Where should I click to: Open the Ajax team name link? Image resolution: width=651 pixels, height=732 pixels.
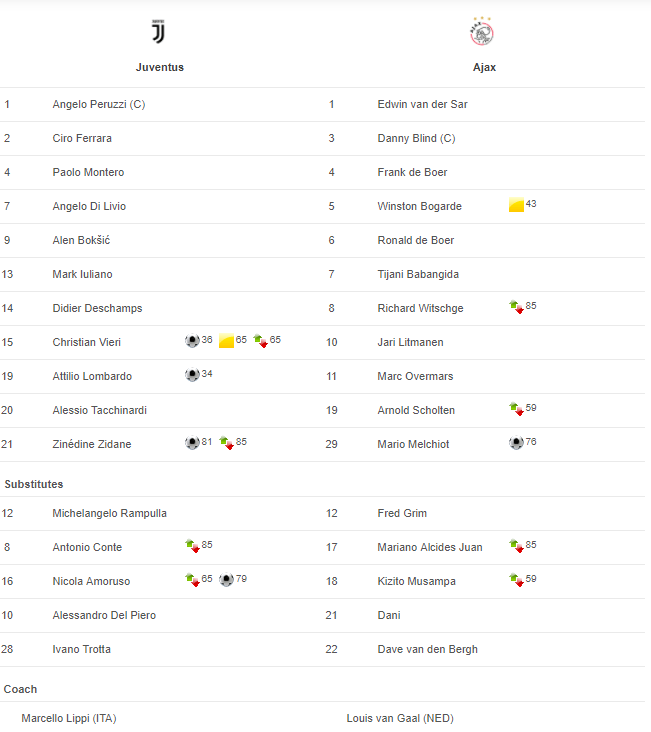(x=484, y=67)
